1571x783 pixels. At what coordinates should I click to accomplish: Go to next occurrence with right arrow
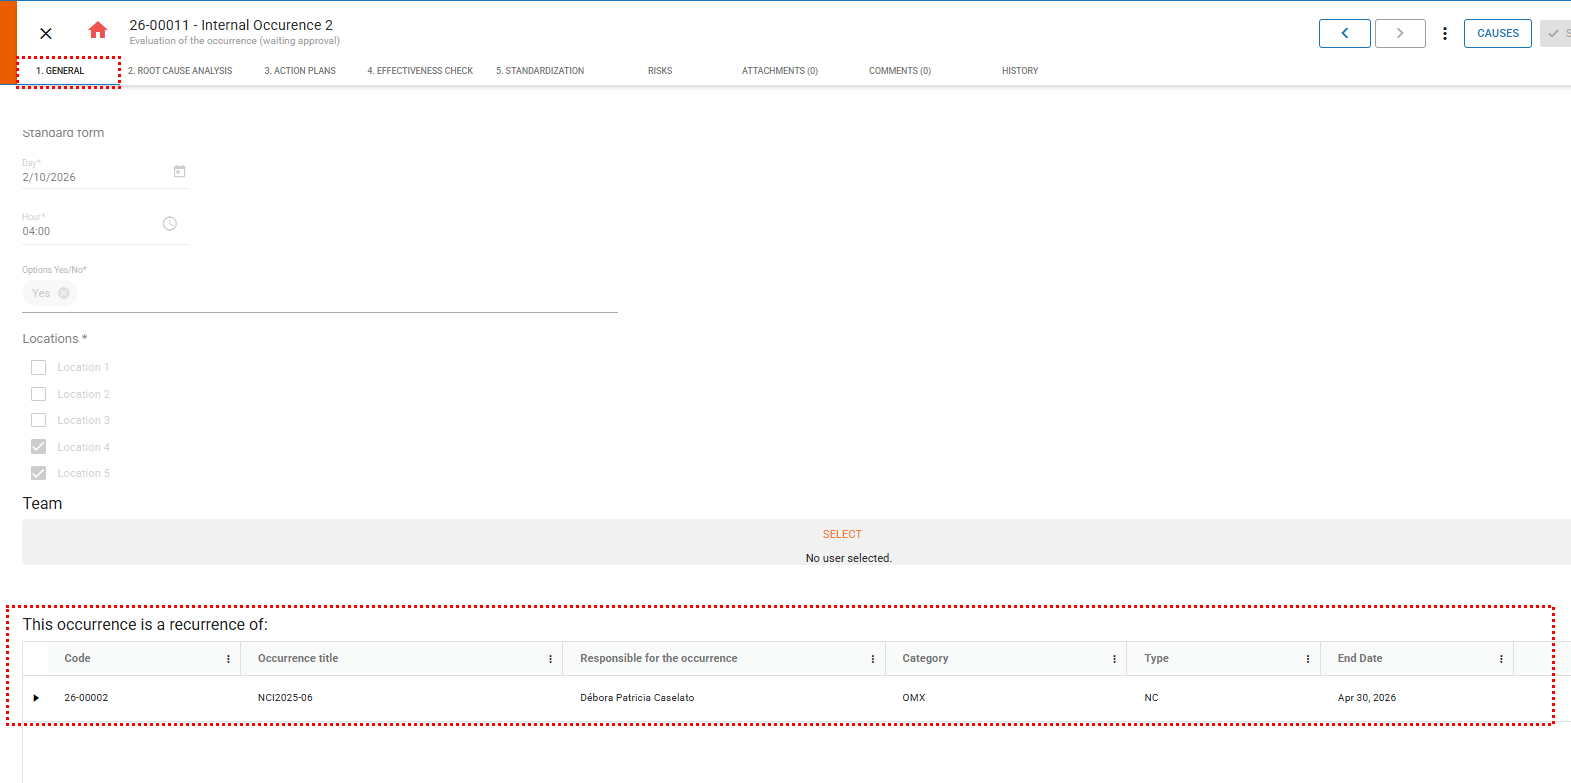(1399, 33)
